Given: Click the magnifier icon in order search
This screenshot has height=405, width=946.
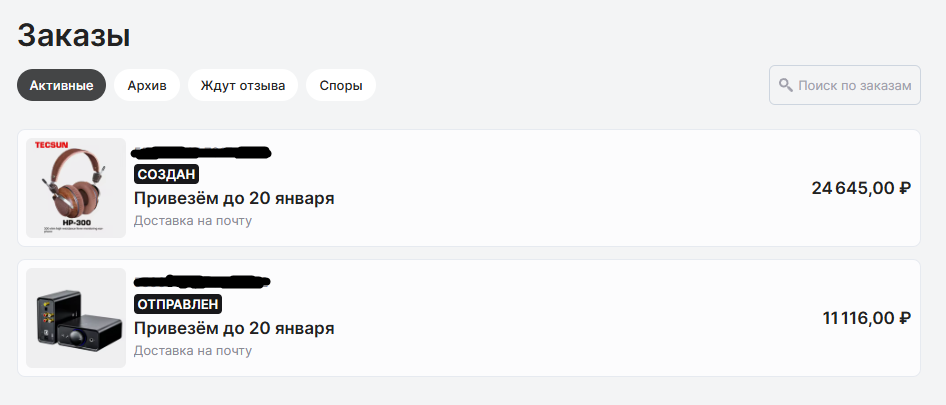Looking at the screenshot, I should 786,85.
